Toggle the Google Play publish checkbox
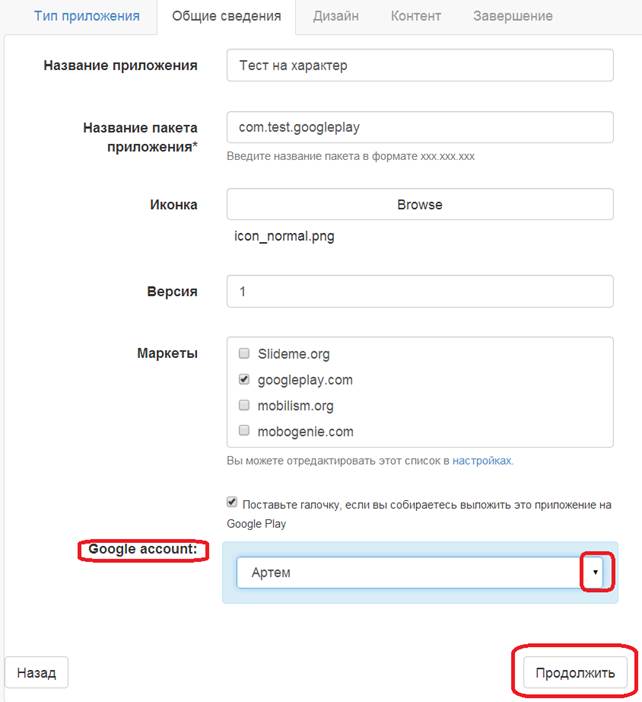642x702 pixels. tap(233, 503)
